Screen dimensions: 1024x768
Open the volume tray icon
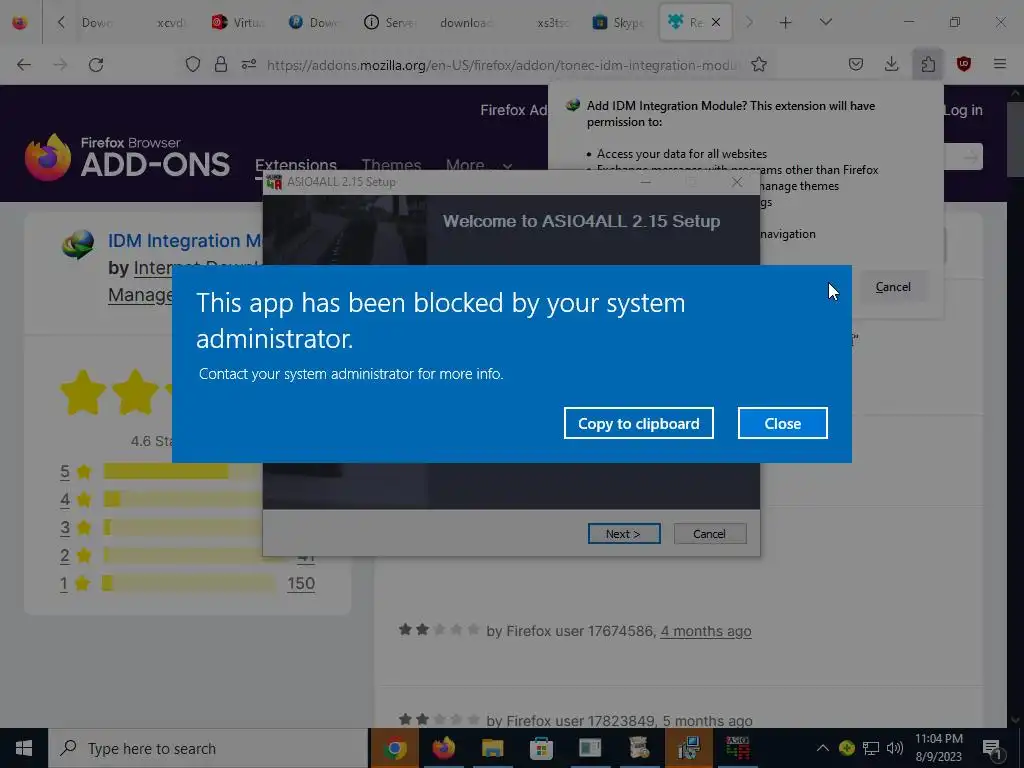(895, 748)
